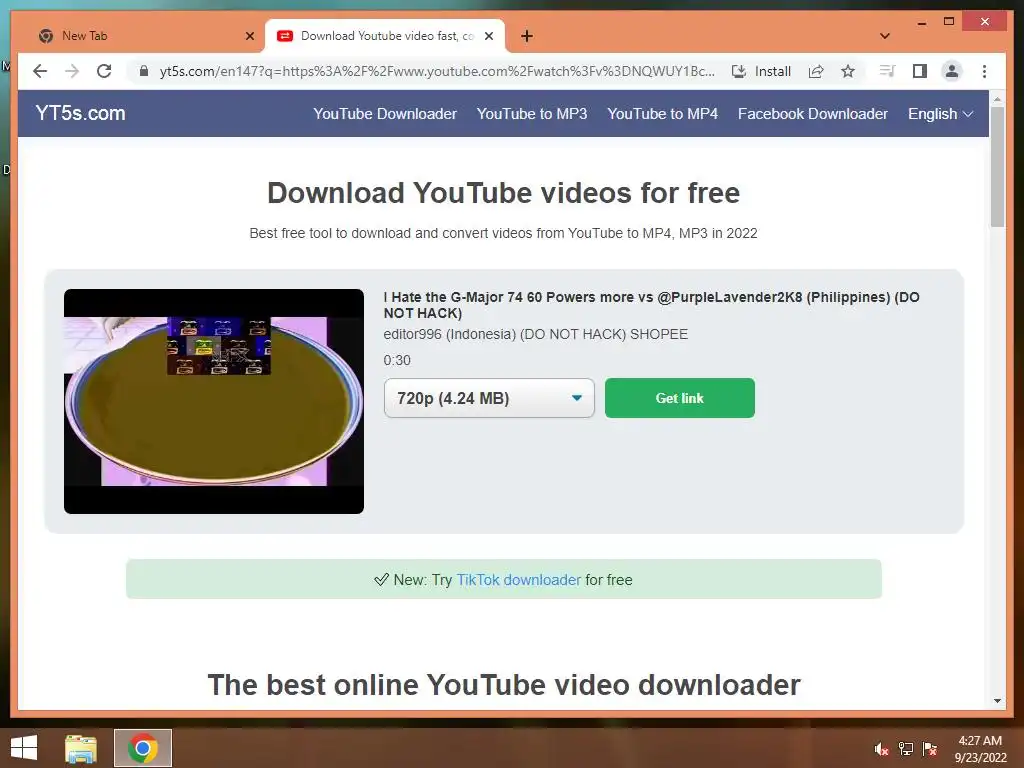Open the share this page icon
This screenshot has width=1024, height=768.
(x=816, y=71)
